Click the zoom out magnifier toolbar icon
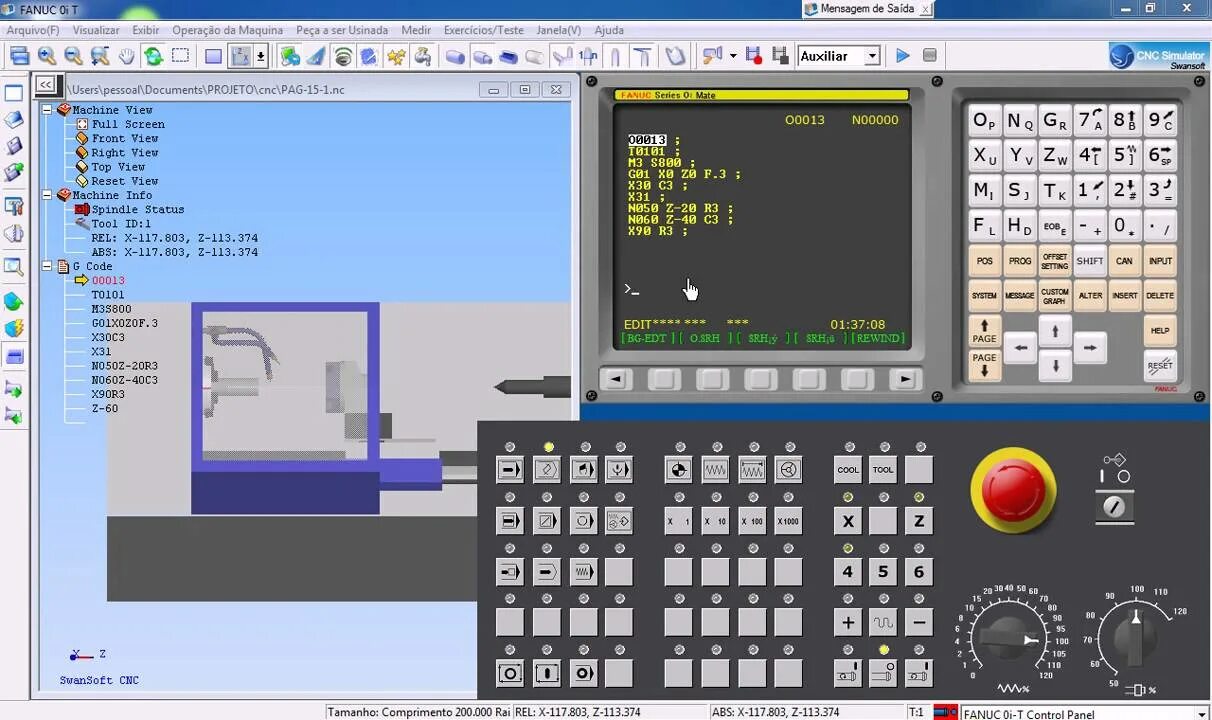The height and width of the screenshot is (720, 1212). point(73,56)
